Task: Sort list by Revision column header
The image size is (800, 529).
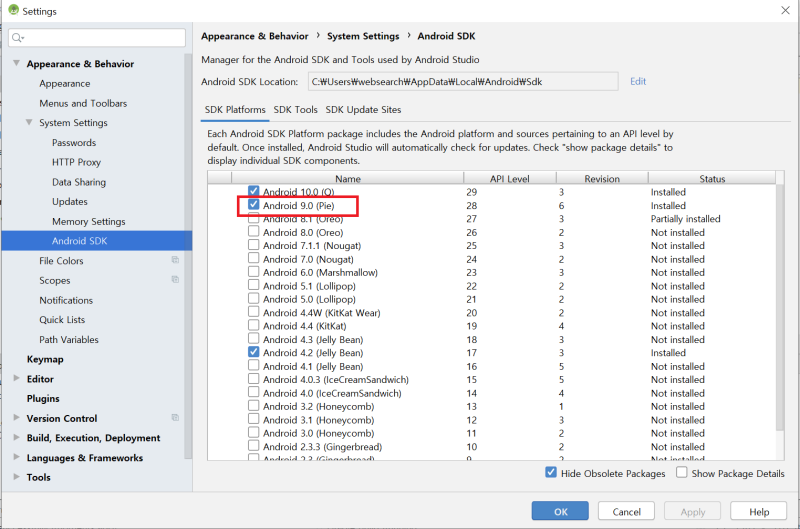Action: pos(602,179)
